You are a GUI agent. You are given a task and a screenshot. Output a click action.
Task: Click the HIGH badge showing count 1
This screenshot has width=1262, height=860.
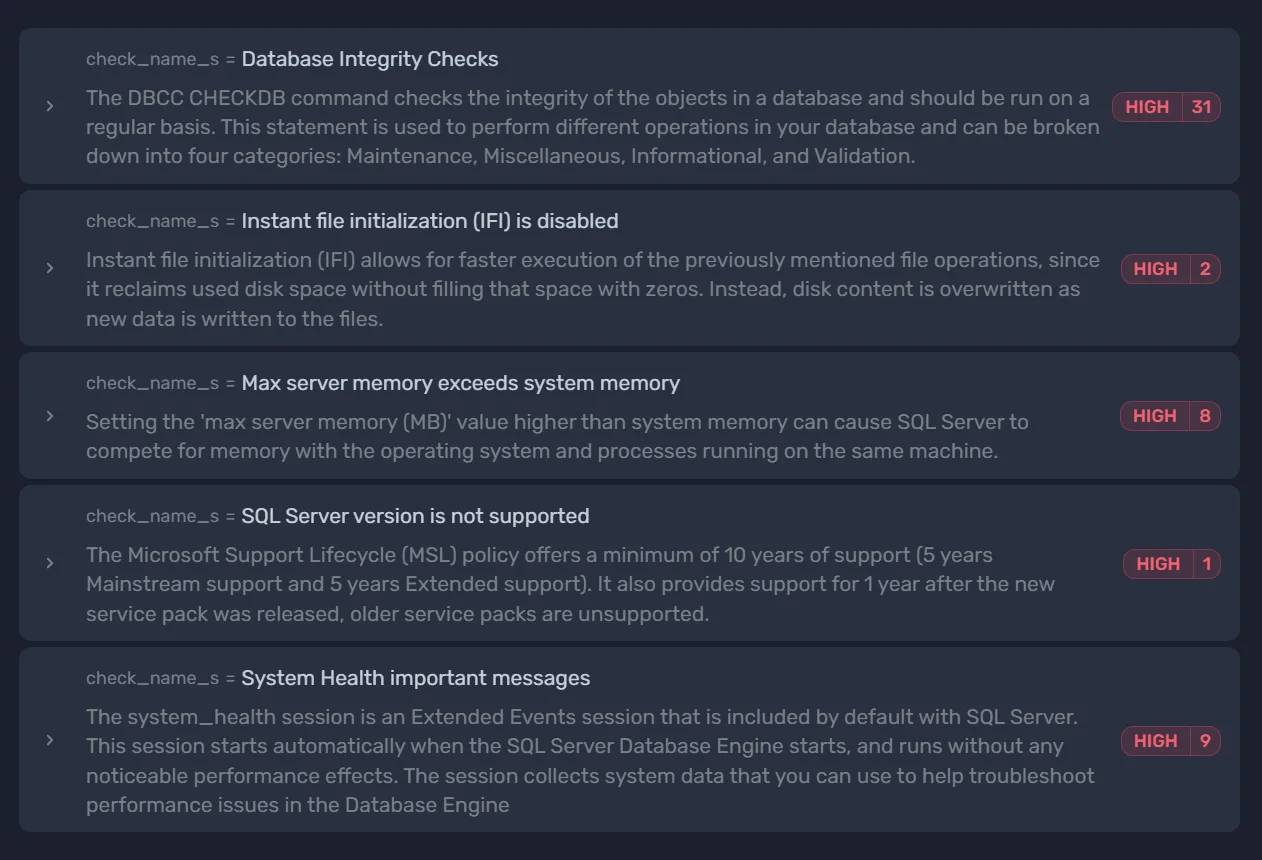point(1171,563)
